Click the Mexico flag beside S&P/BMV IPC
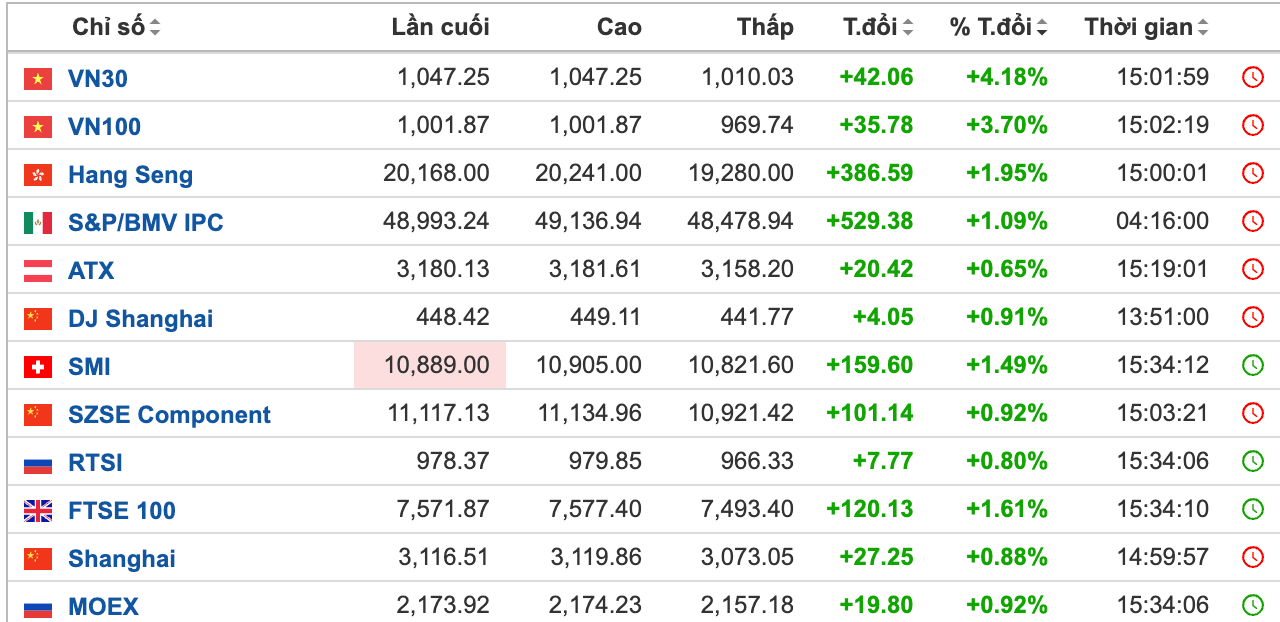The height and width of the screenshot is (622, 1280). tap(38, 223)
